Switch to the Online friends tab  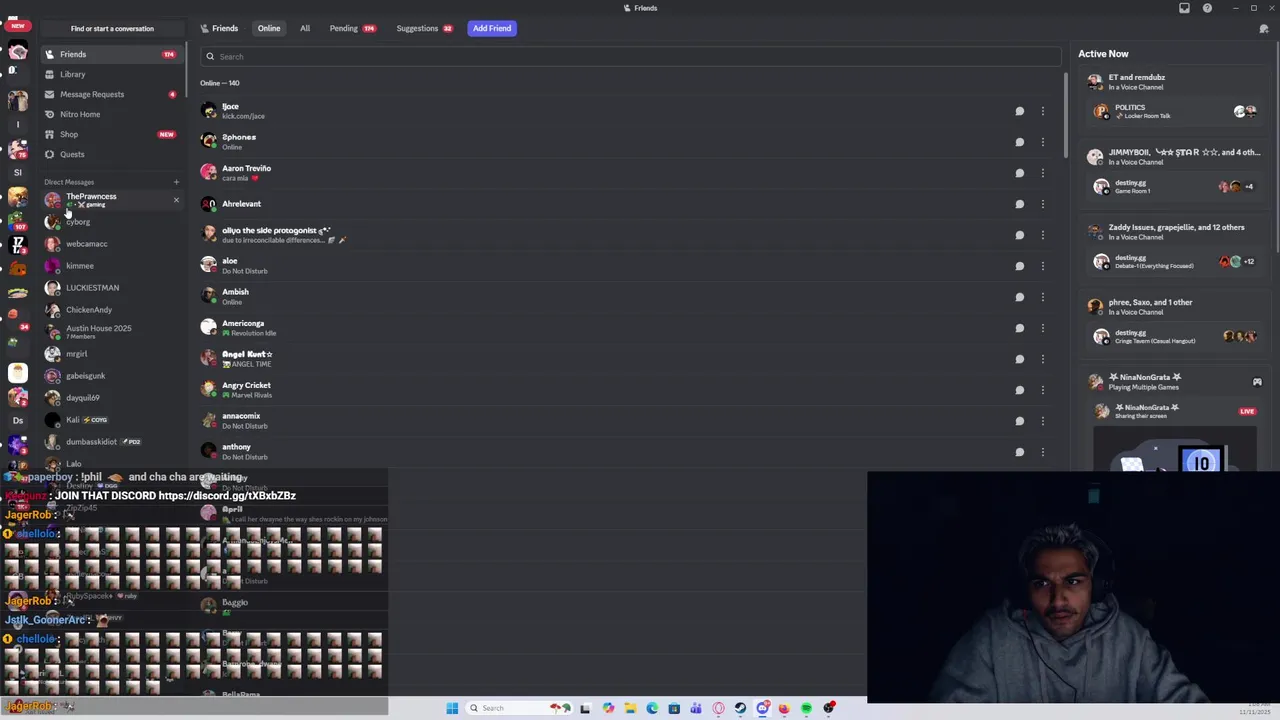(x=269, y=28)
